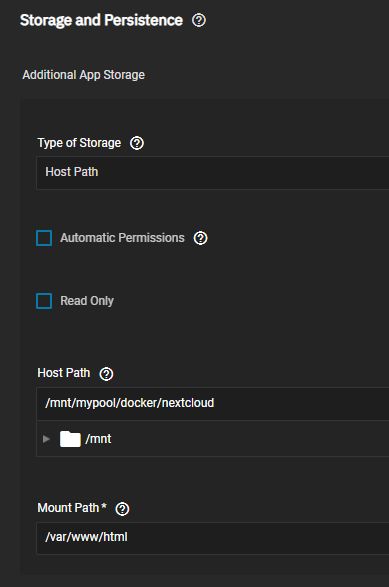Open the Type of Storage dropdown
This screenshot has height=587, width=389.
tap(213, 173)
